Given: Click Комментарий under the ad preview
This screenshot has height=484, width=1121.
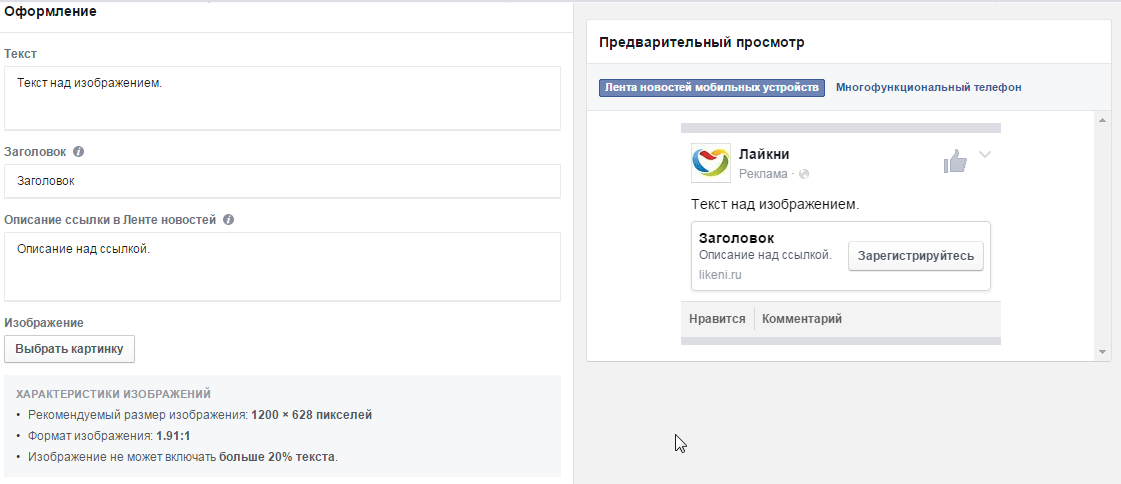Looking at the screenshot, I should tap(802, 319).
